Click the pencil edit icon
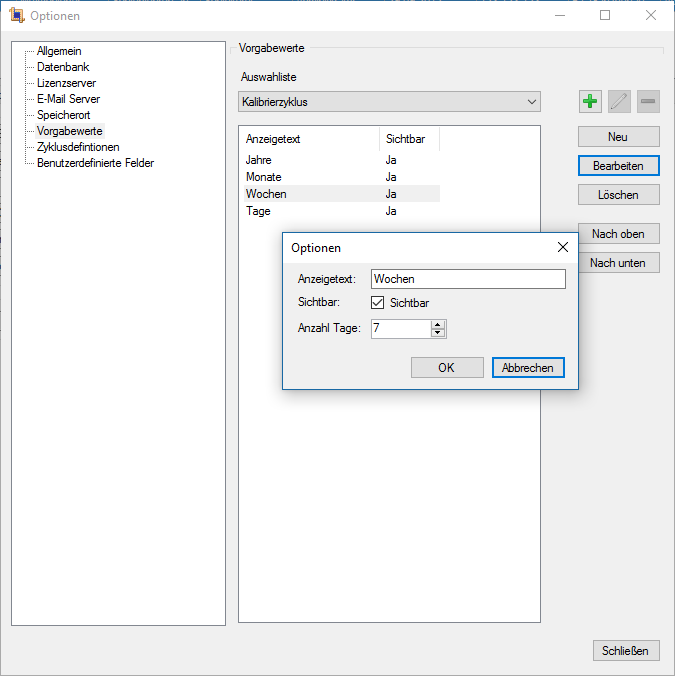The height and width of the screenshot is (676, 675). (619, 101)
